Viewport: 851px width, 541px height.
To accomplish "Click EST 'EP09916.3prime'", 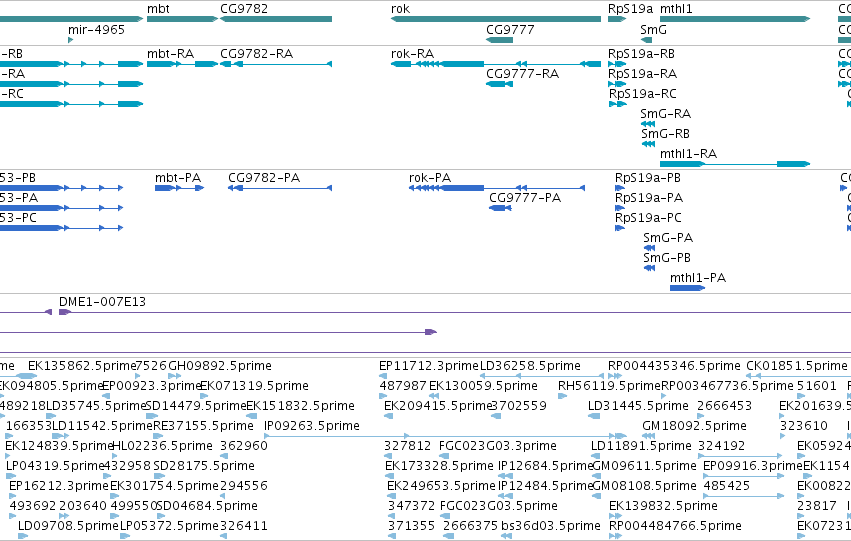I will click(752, 466).
